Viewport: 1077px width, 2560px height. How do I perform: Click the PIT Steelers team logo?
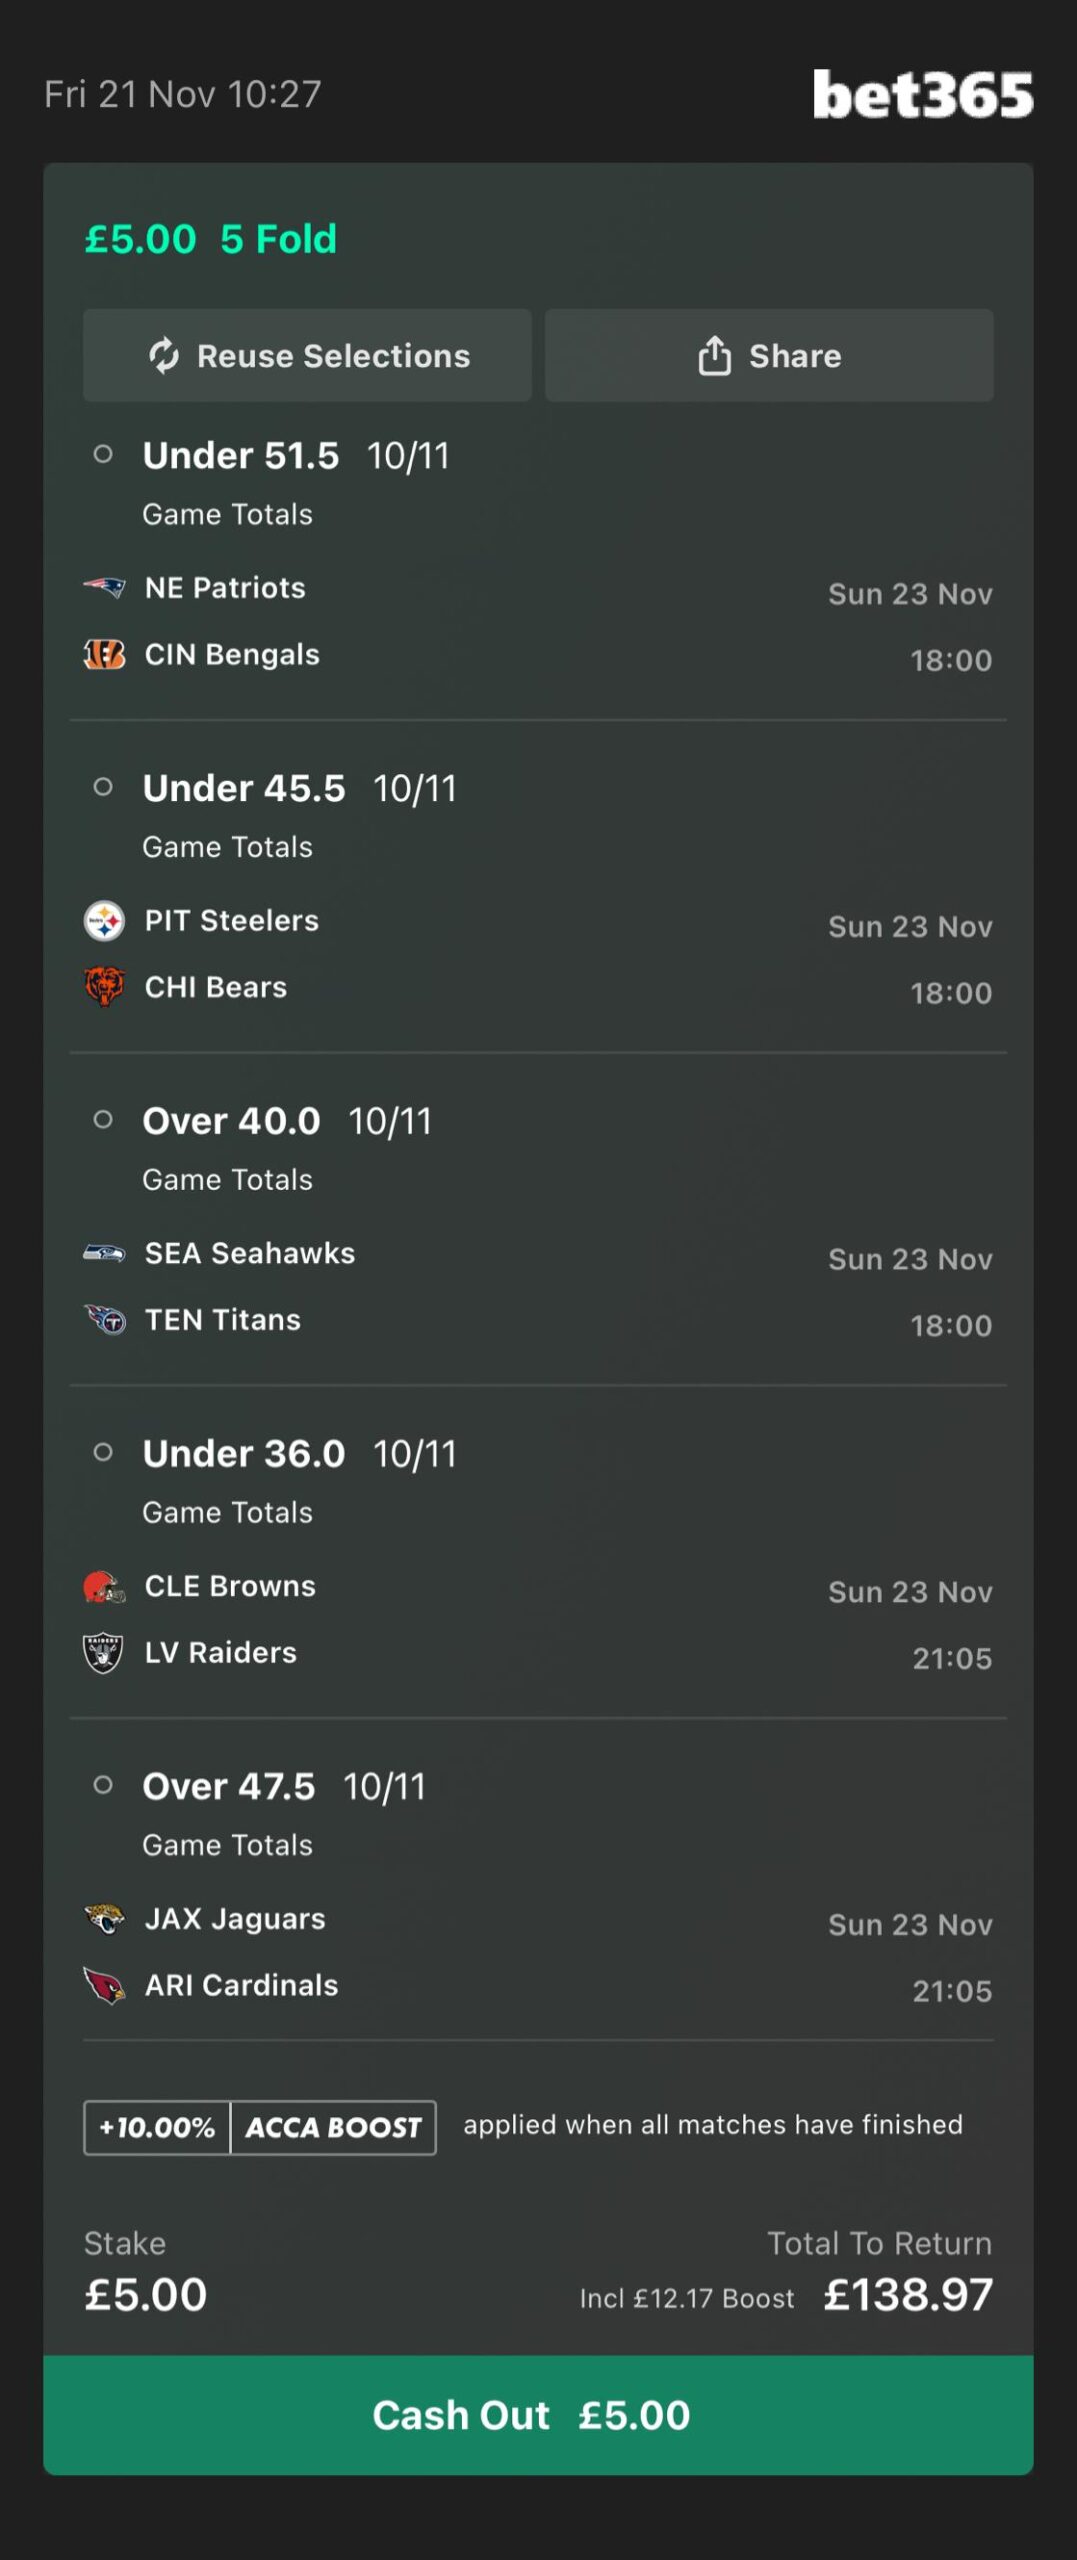[x=104, y=920]
